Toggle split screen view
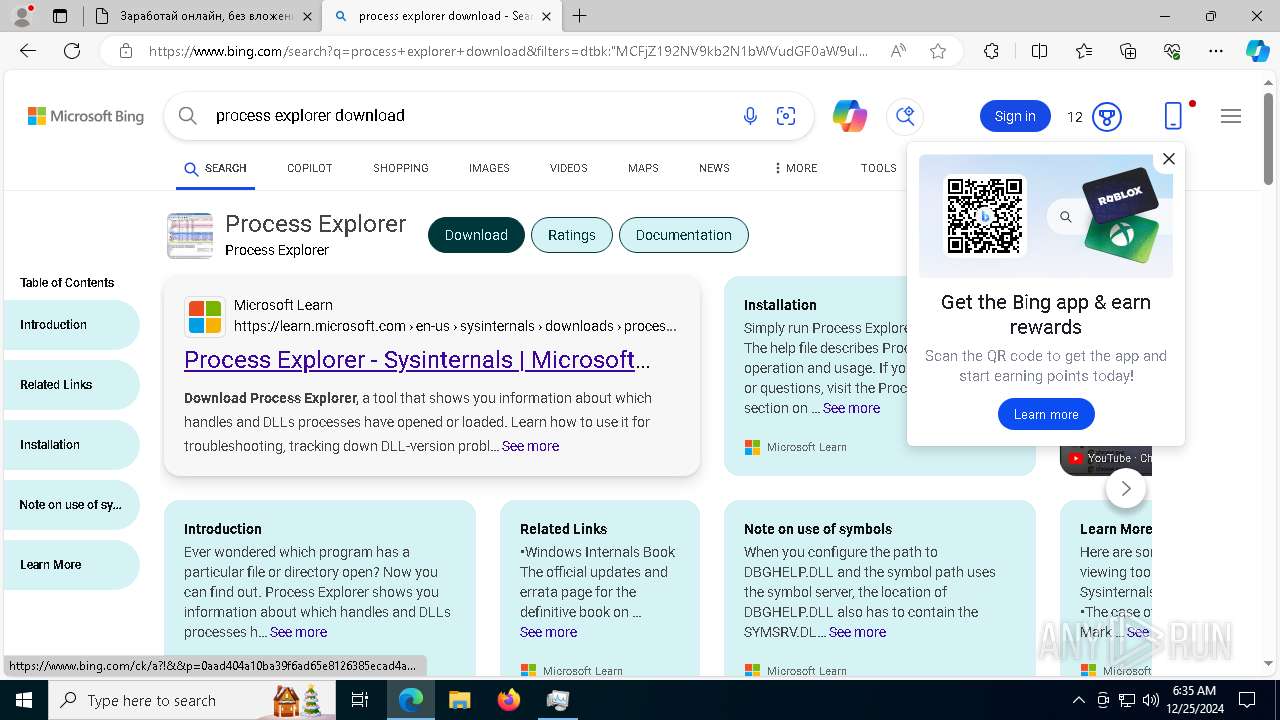Viewport: 1280px width, 720px height. coord(1039,51)
